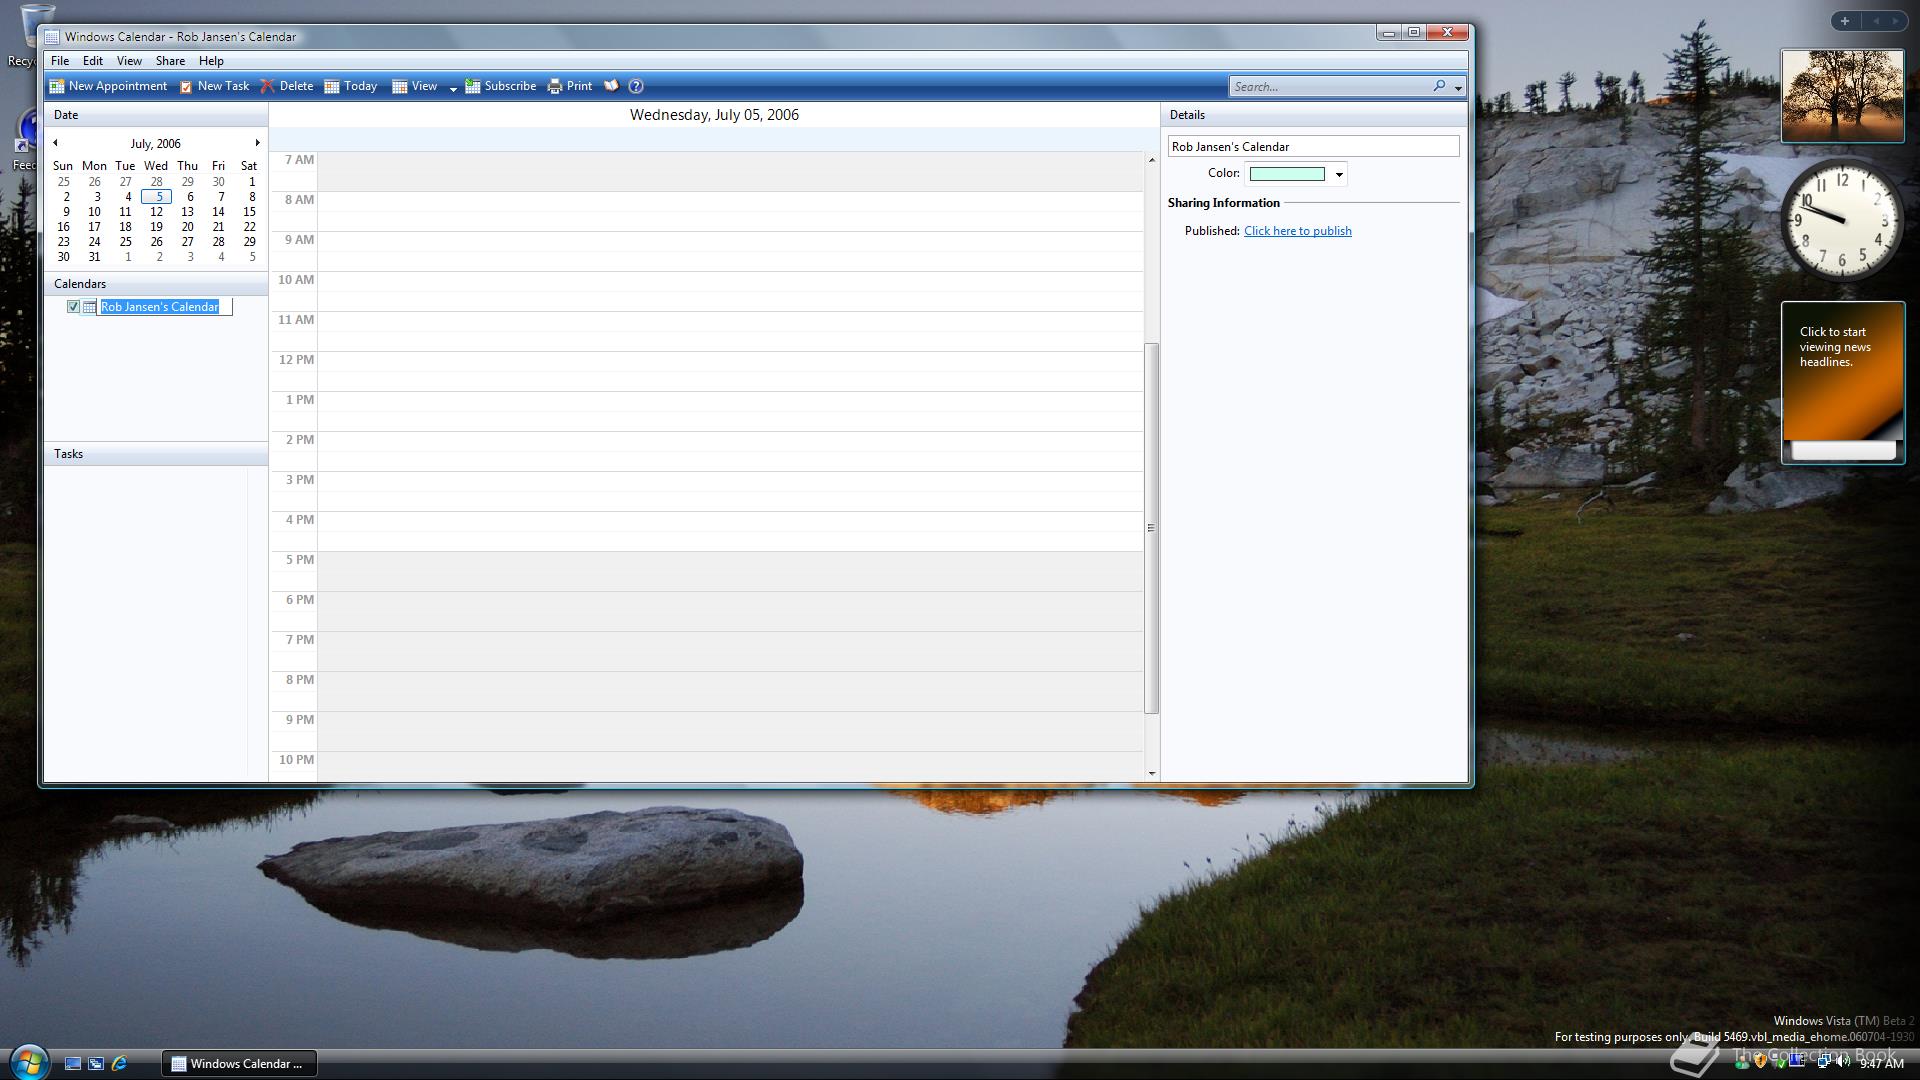Screen dimensions: 1920x1080
Task: Print the calendar via the Print icon
Action: pyautogui.click(x=555, y=86)
